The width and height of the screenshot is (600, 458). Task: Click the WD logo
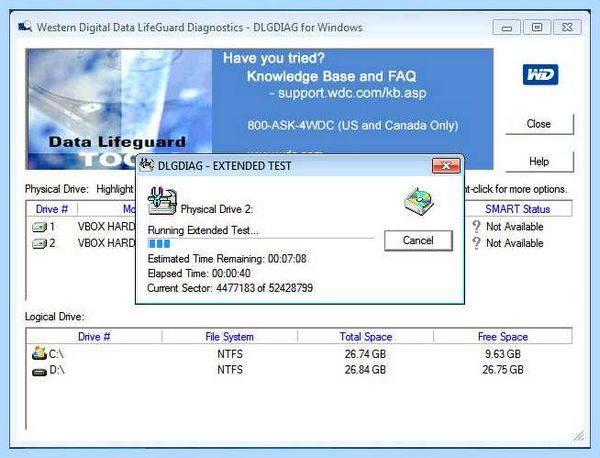540,75
